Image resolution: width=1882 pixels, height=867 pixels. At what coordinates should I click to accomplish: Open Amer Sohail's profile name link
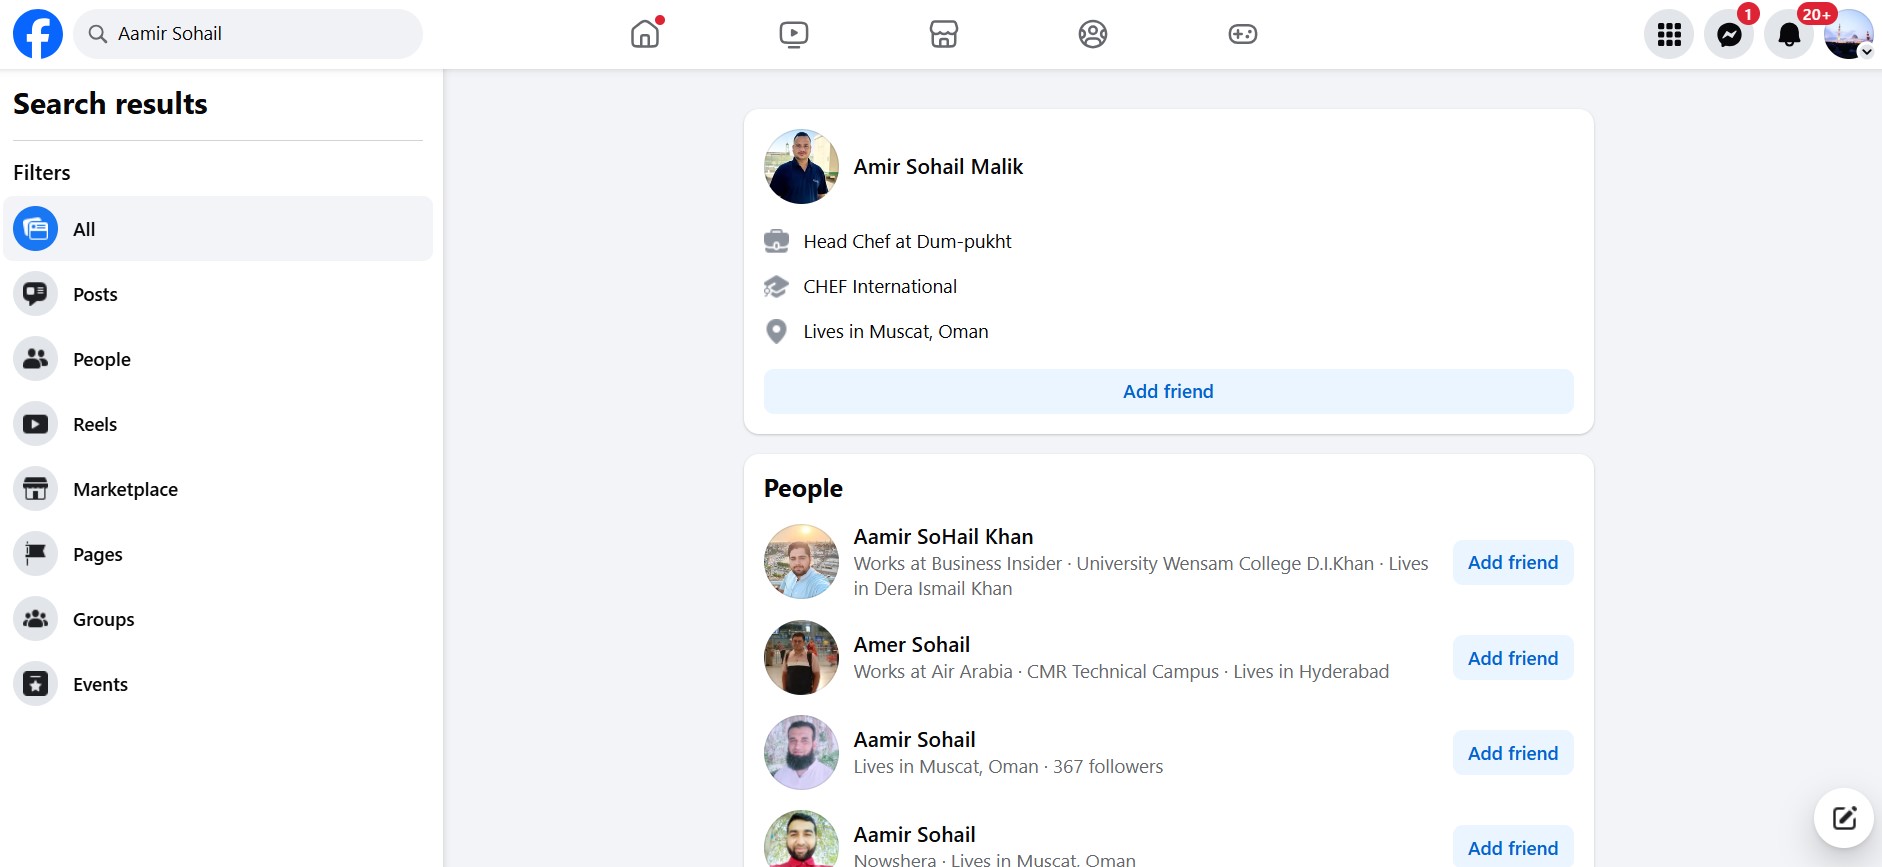[911, 645]
